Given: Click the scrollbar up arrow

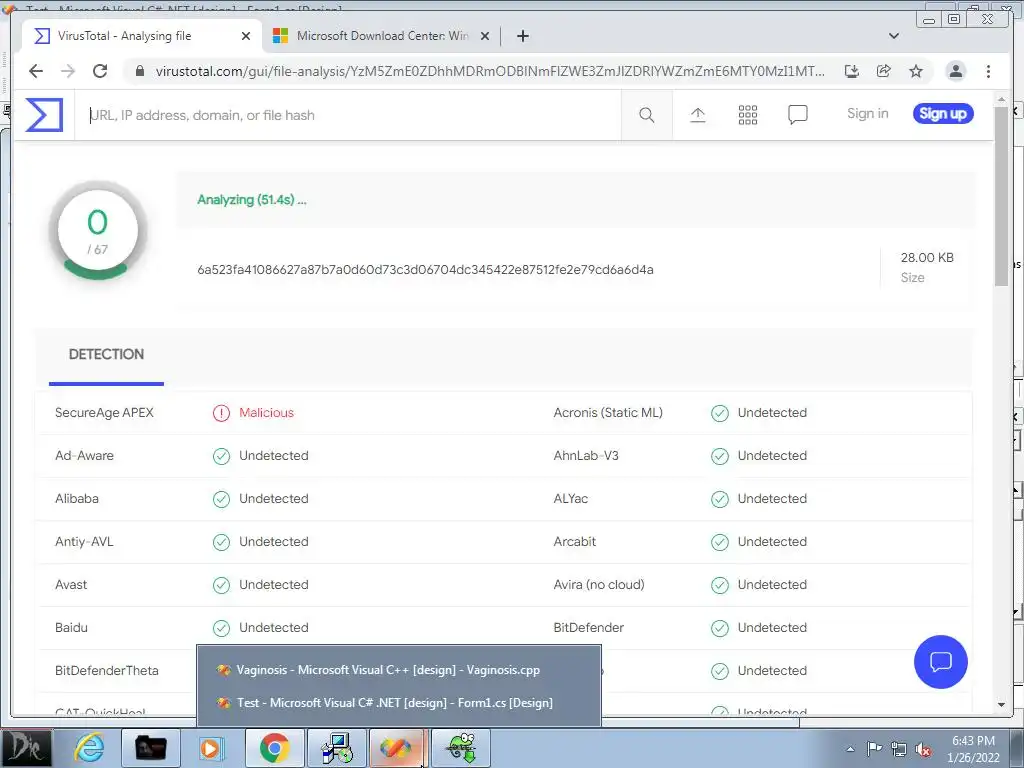Looking at the screenshot, I should point(1001,99).
